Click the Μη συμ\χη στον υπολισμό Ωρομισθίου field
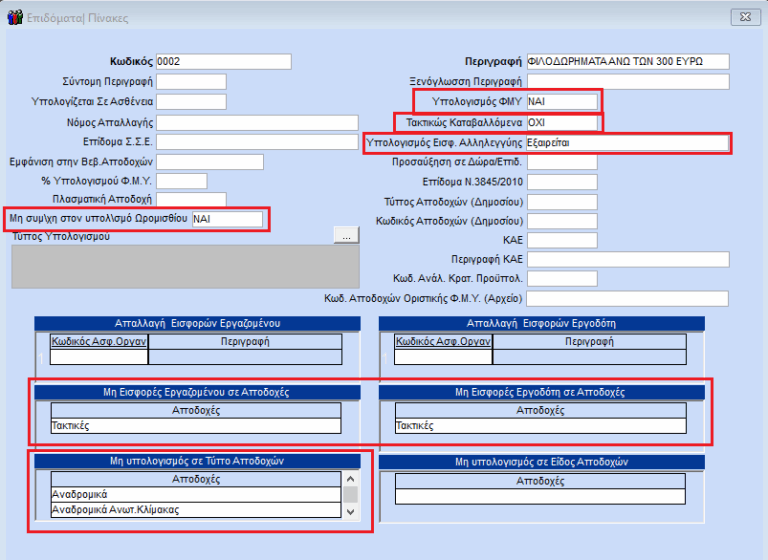 coord(226,219)
